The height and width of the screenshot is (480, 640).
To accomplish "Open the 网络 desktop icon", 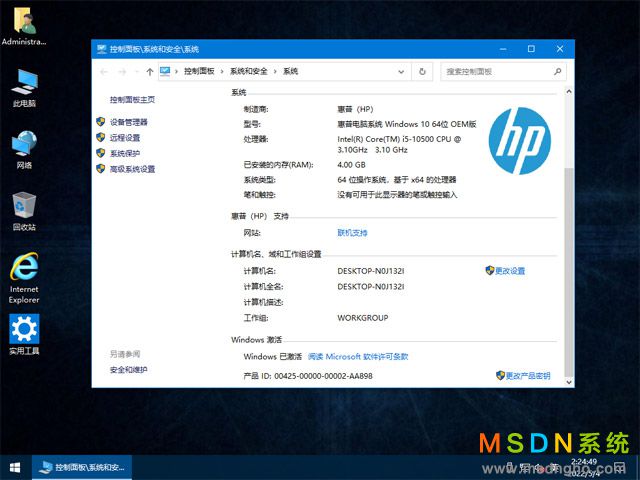I will [x=24, y=150].
